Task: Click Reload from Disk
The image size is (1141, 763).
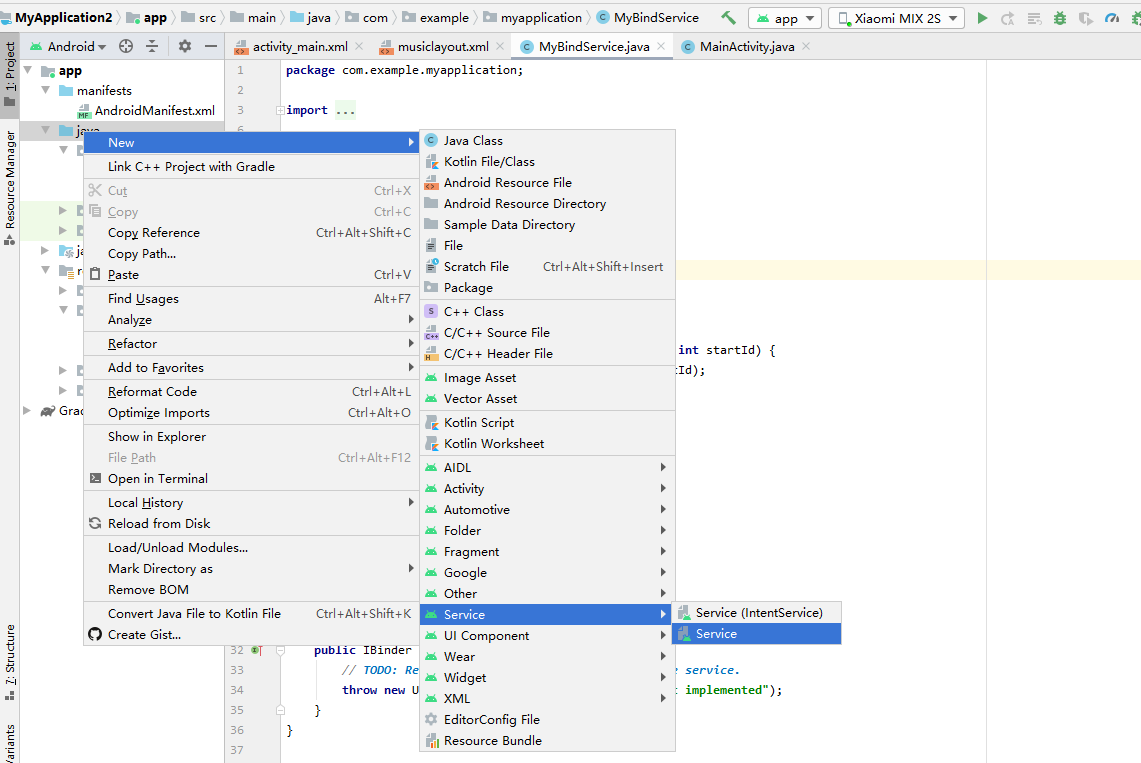Action: [252, 524]
